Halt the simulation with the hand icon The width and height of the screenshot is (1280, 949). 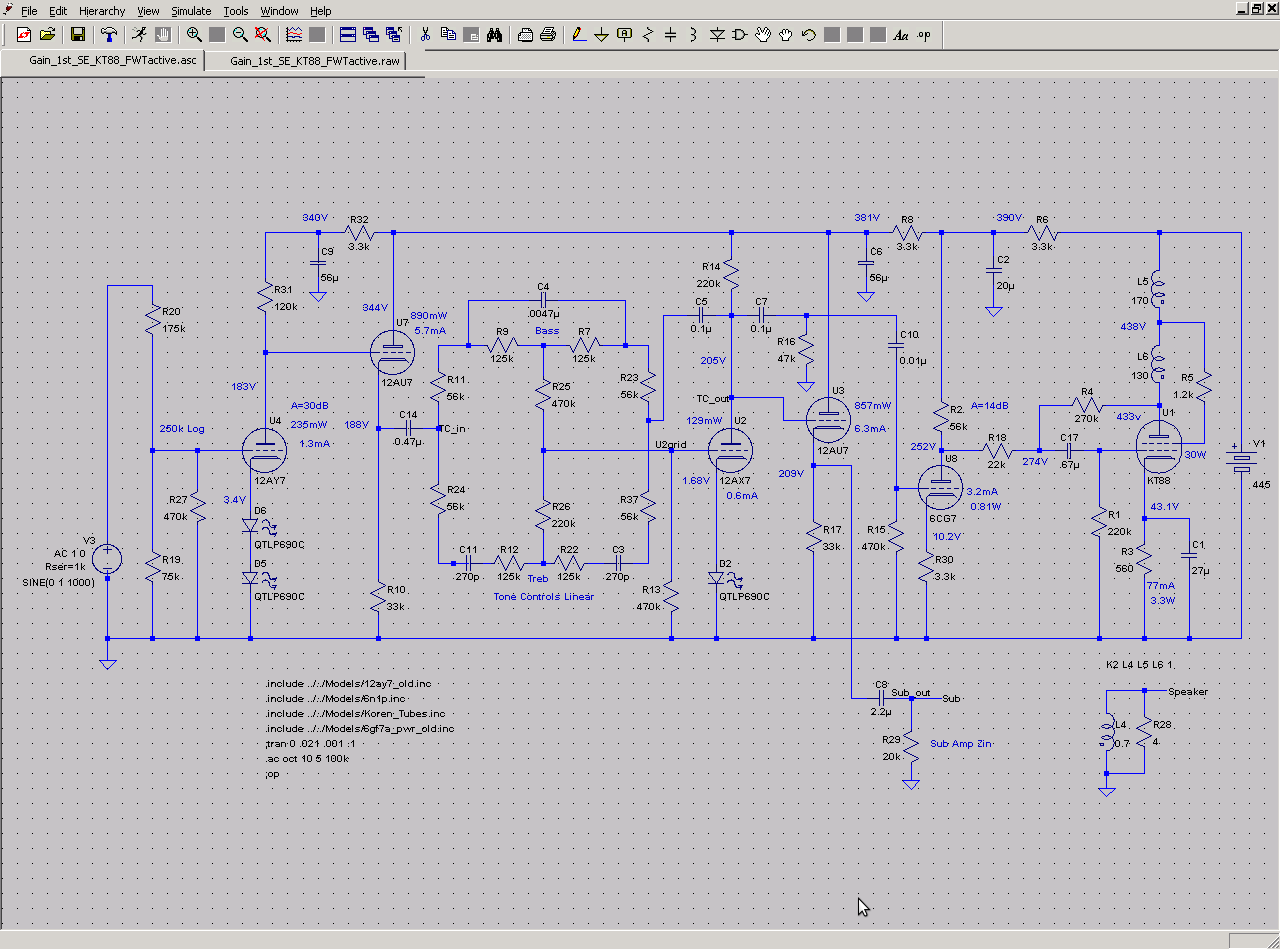coord(162,35)
